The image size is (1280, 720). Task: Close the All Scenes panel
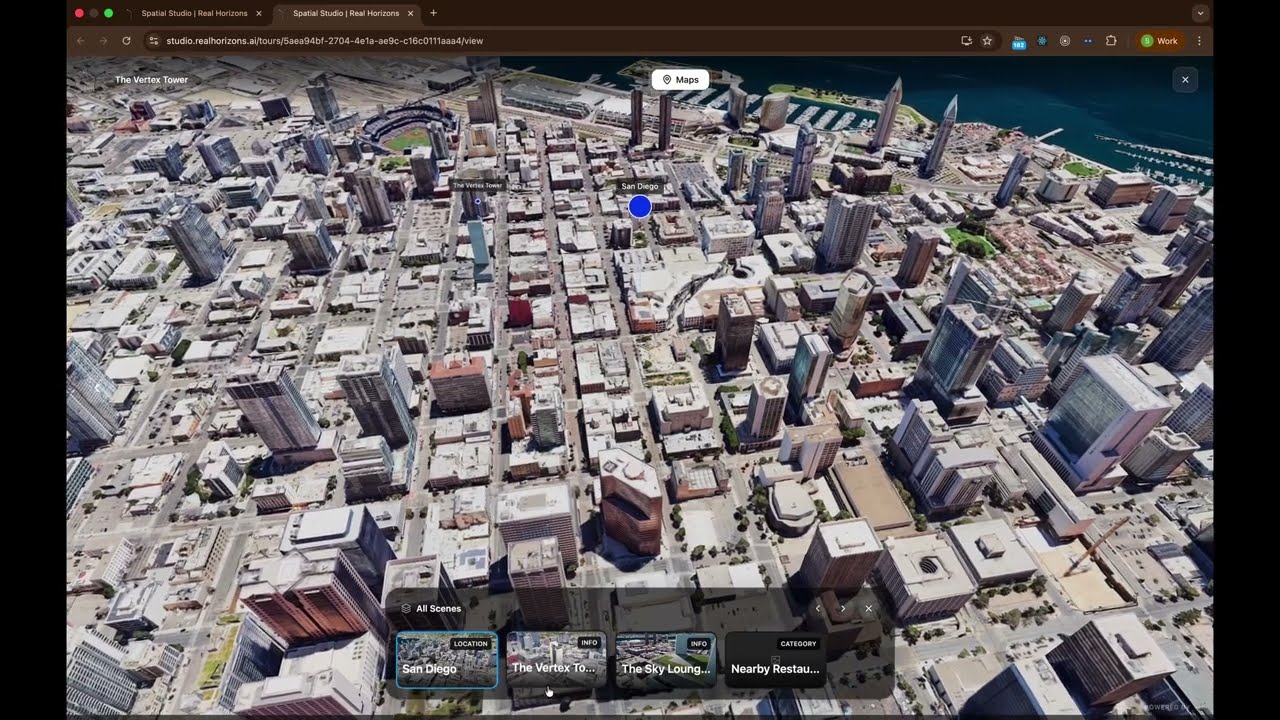point(868,608)
